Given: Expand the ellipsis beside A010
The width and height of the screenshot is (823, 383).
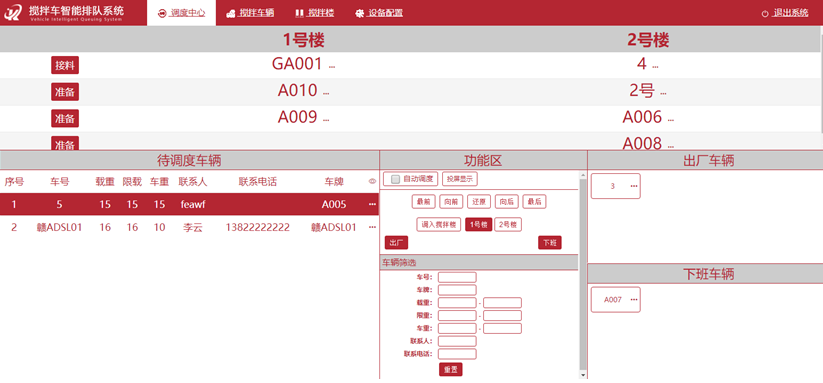Looking at the screenshot, I should [326, 94].
